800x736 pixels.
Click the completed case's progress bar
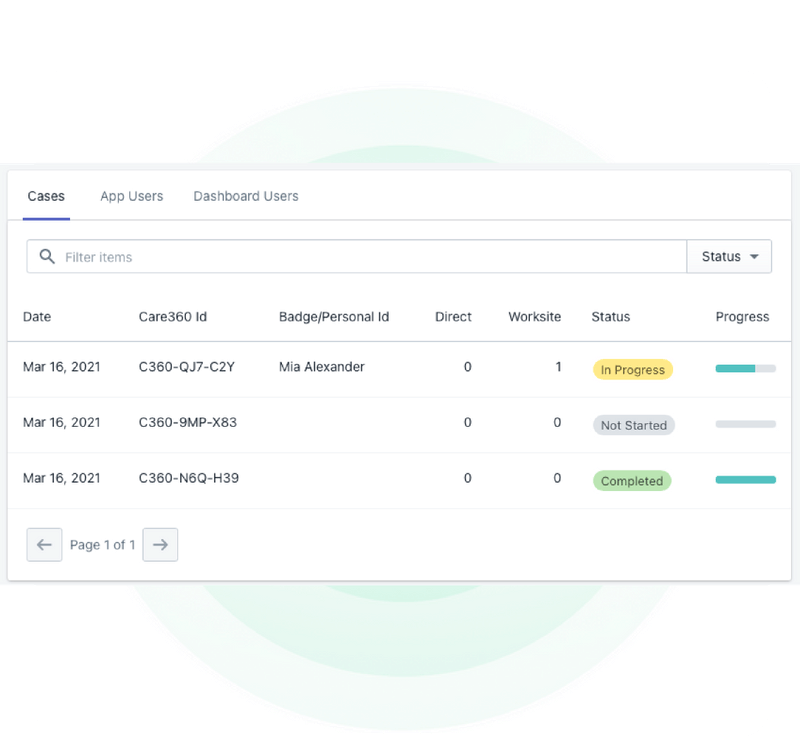742,479
